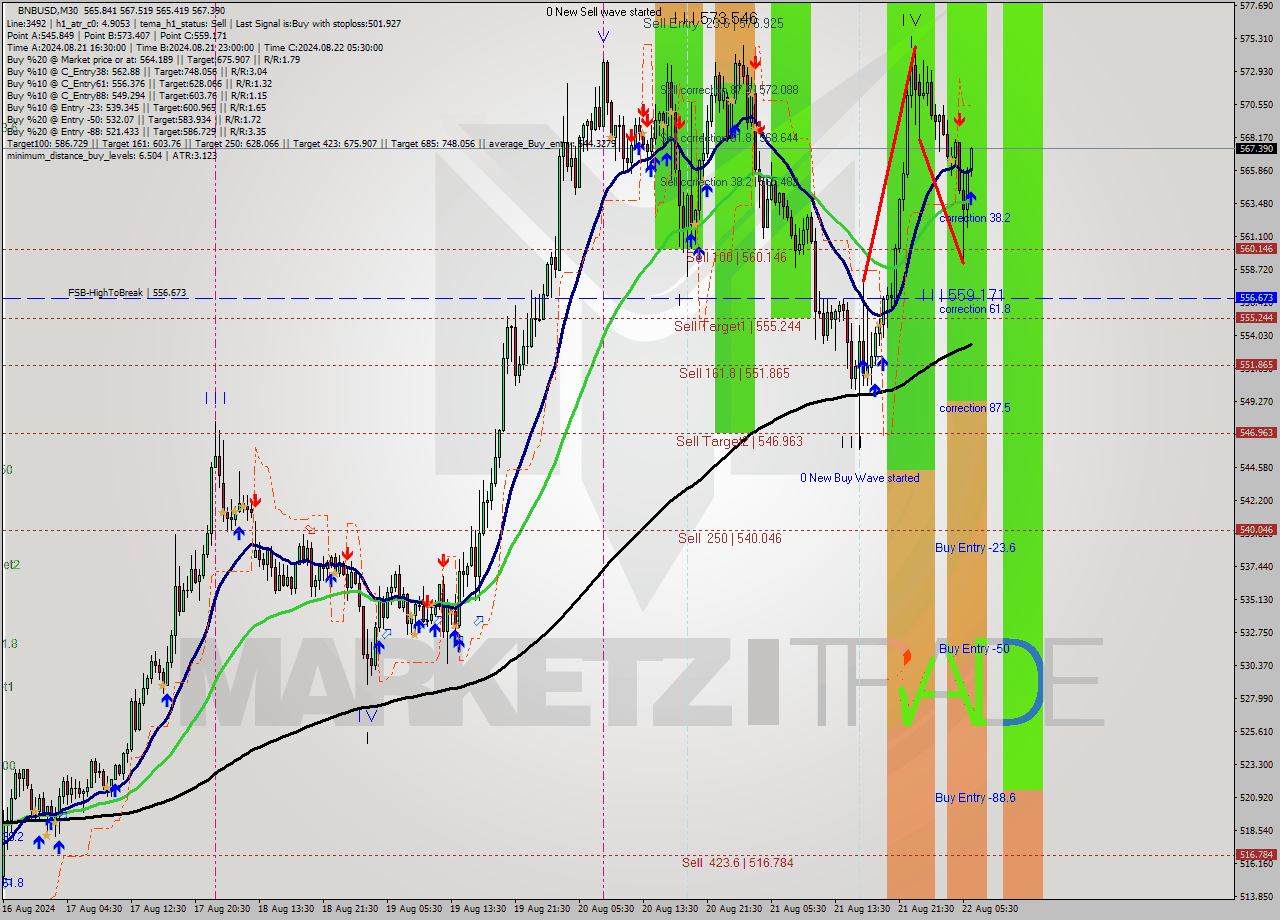
Task: Click the red 551.865 price axis tag
Action: click(x=1256, y=365)
